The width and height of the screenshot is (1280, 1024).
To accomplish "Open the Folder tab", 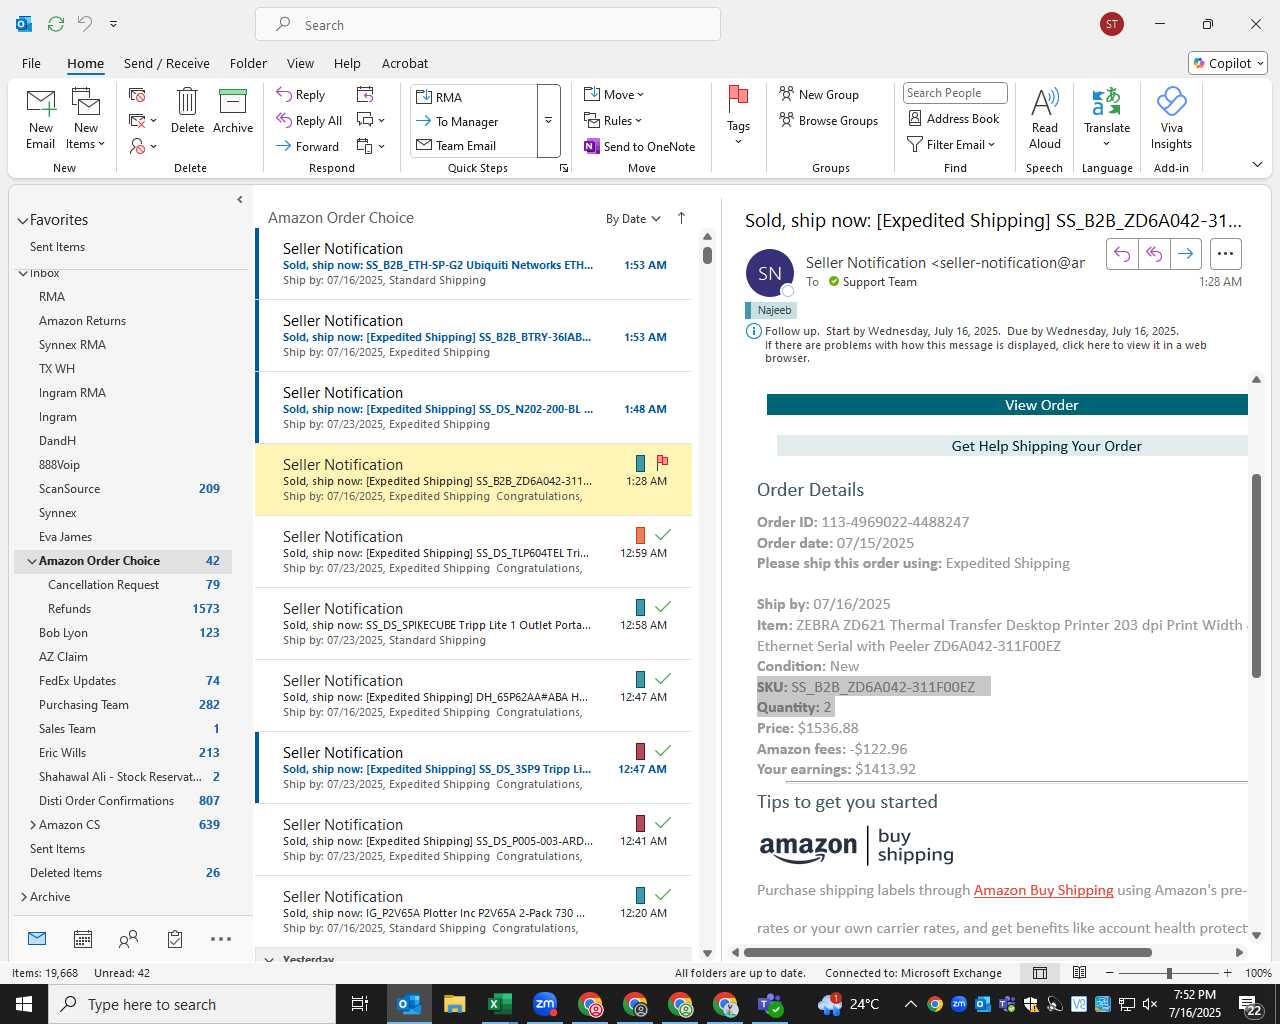I will tap(248, 63).
